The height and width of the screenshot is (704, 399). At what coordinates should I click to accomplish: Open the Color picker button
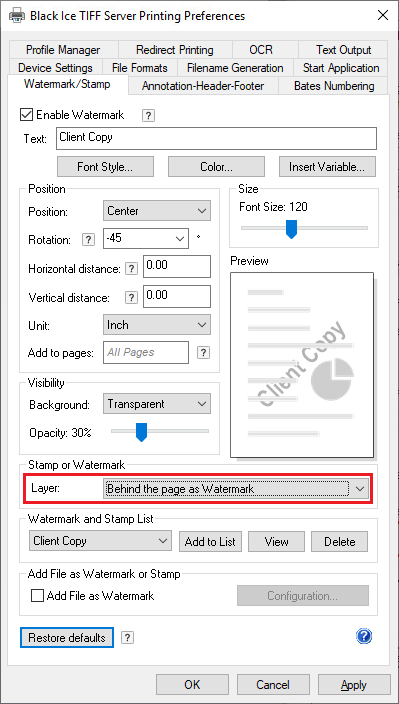(x=216, y=167)
